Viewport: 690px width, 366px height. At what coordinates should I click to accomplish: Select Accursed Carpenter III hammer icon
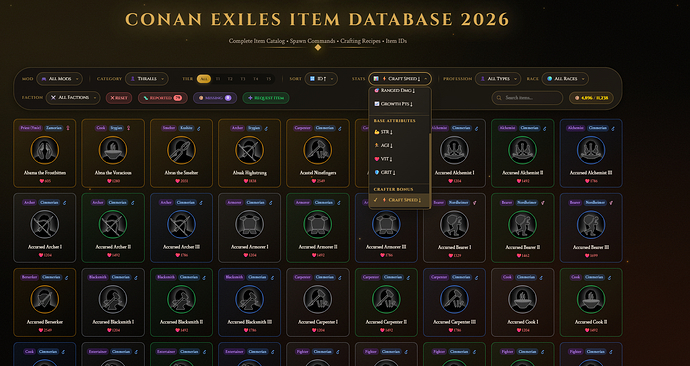[454, 299]
